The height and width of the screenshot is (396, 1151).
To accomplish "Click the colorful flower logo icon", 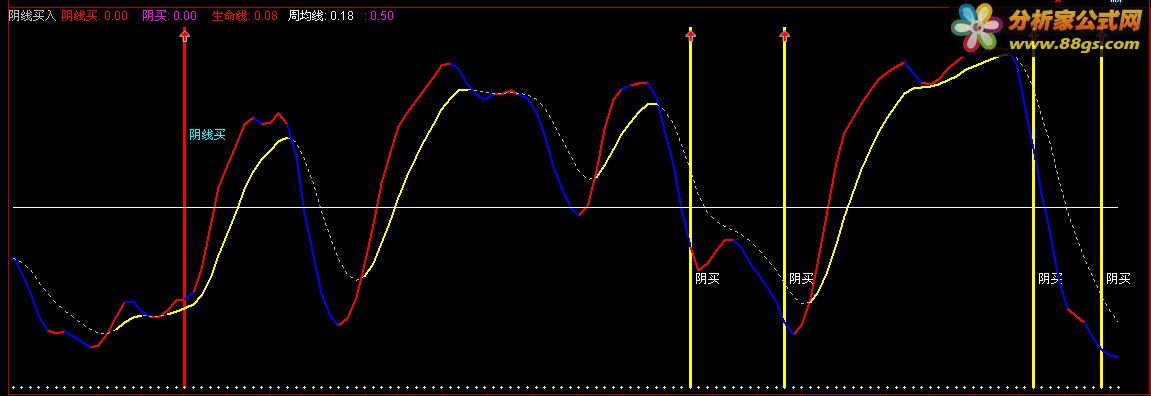I will [977, 28].
